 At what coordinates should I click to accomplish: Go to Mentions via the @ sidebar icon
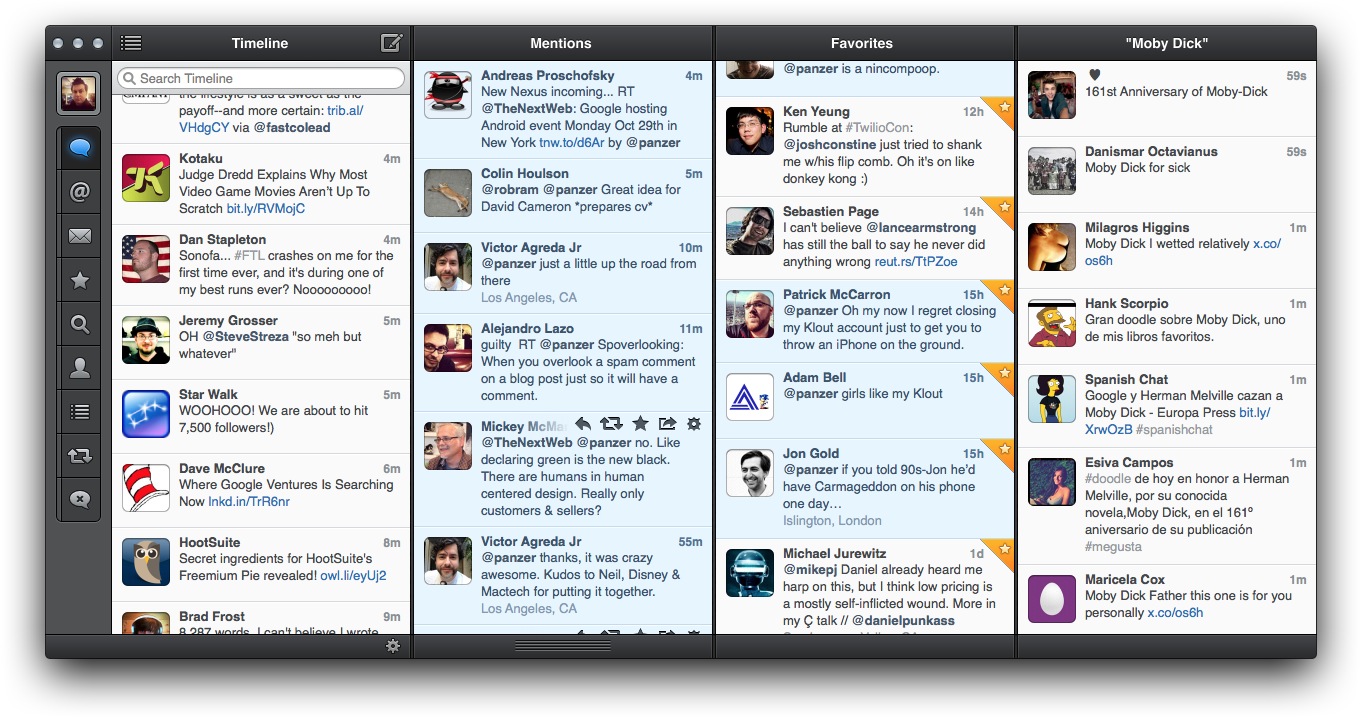(80, 192)
